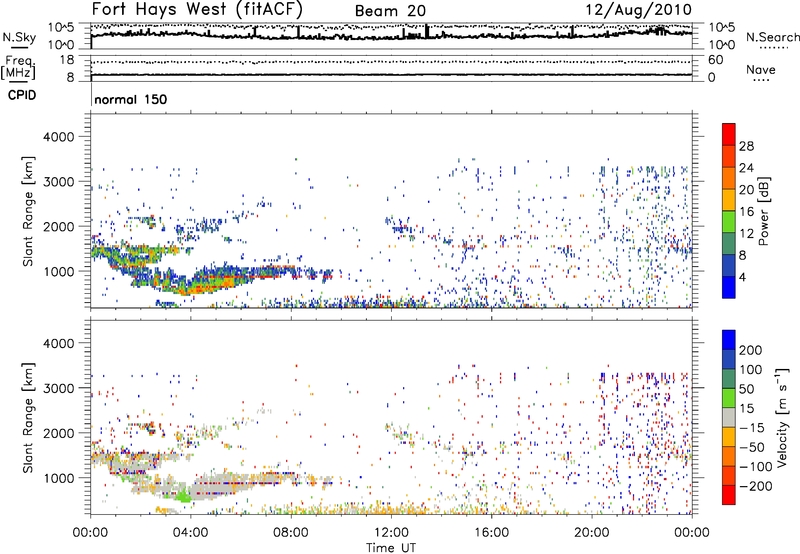Click the "-100" Velocity scale value

[x=755, y=466]
